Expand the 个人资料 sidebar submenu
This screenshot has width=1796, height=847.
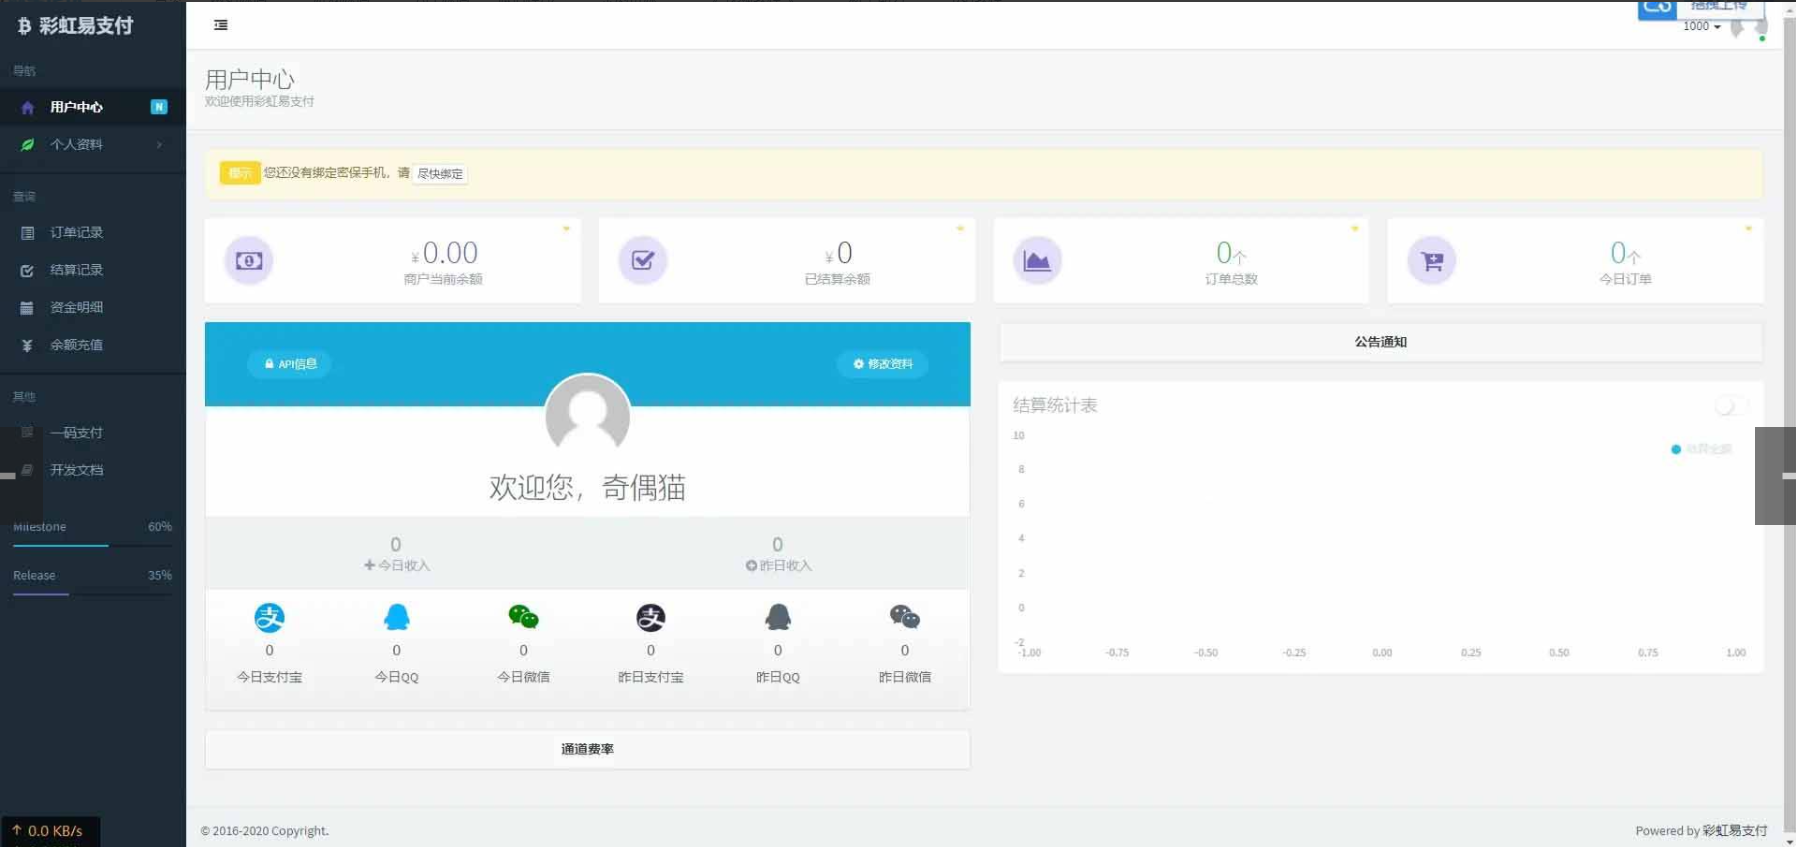click(x=92, y=145)
